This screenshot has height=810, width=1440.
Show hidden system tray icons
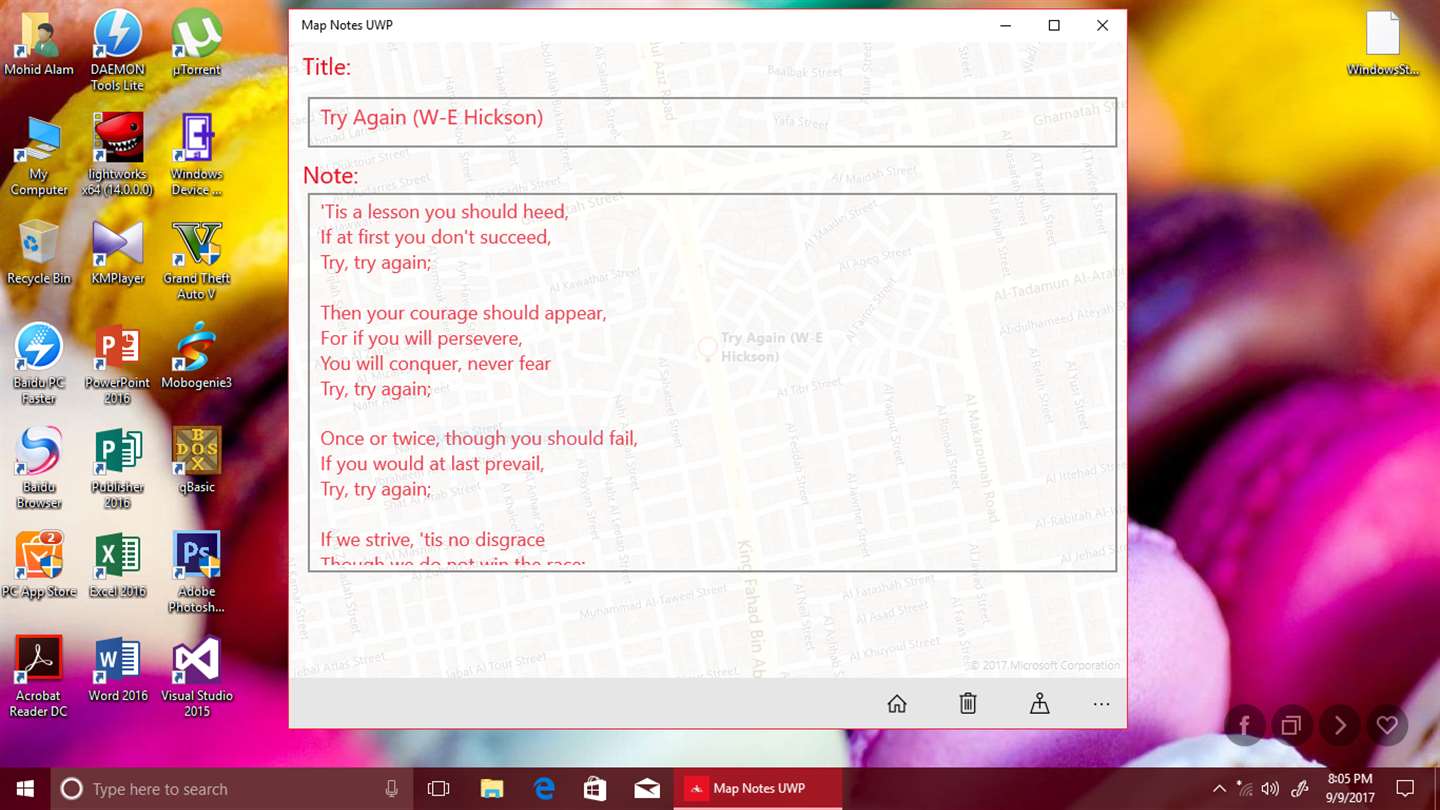point(1219,789)
